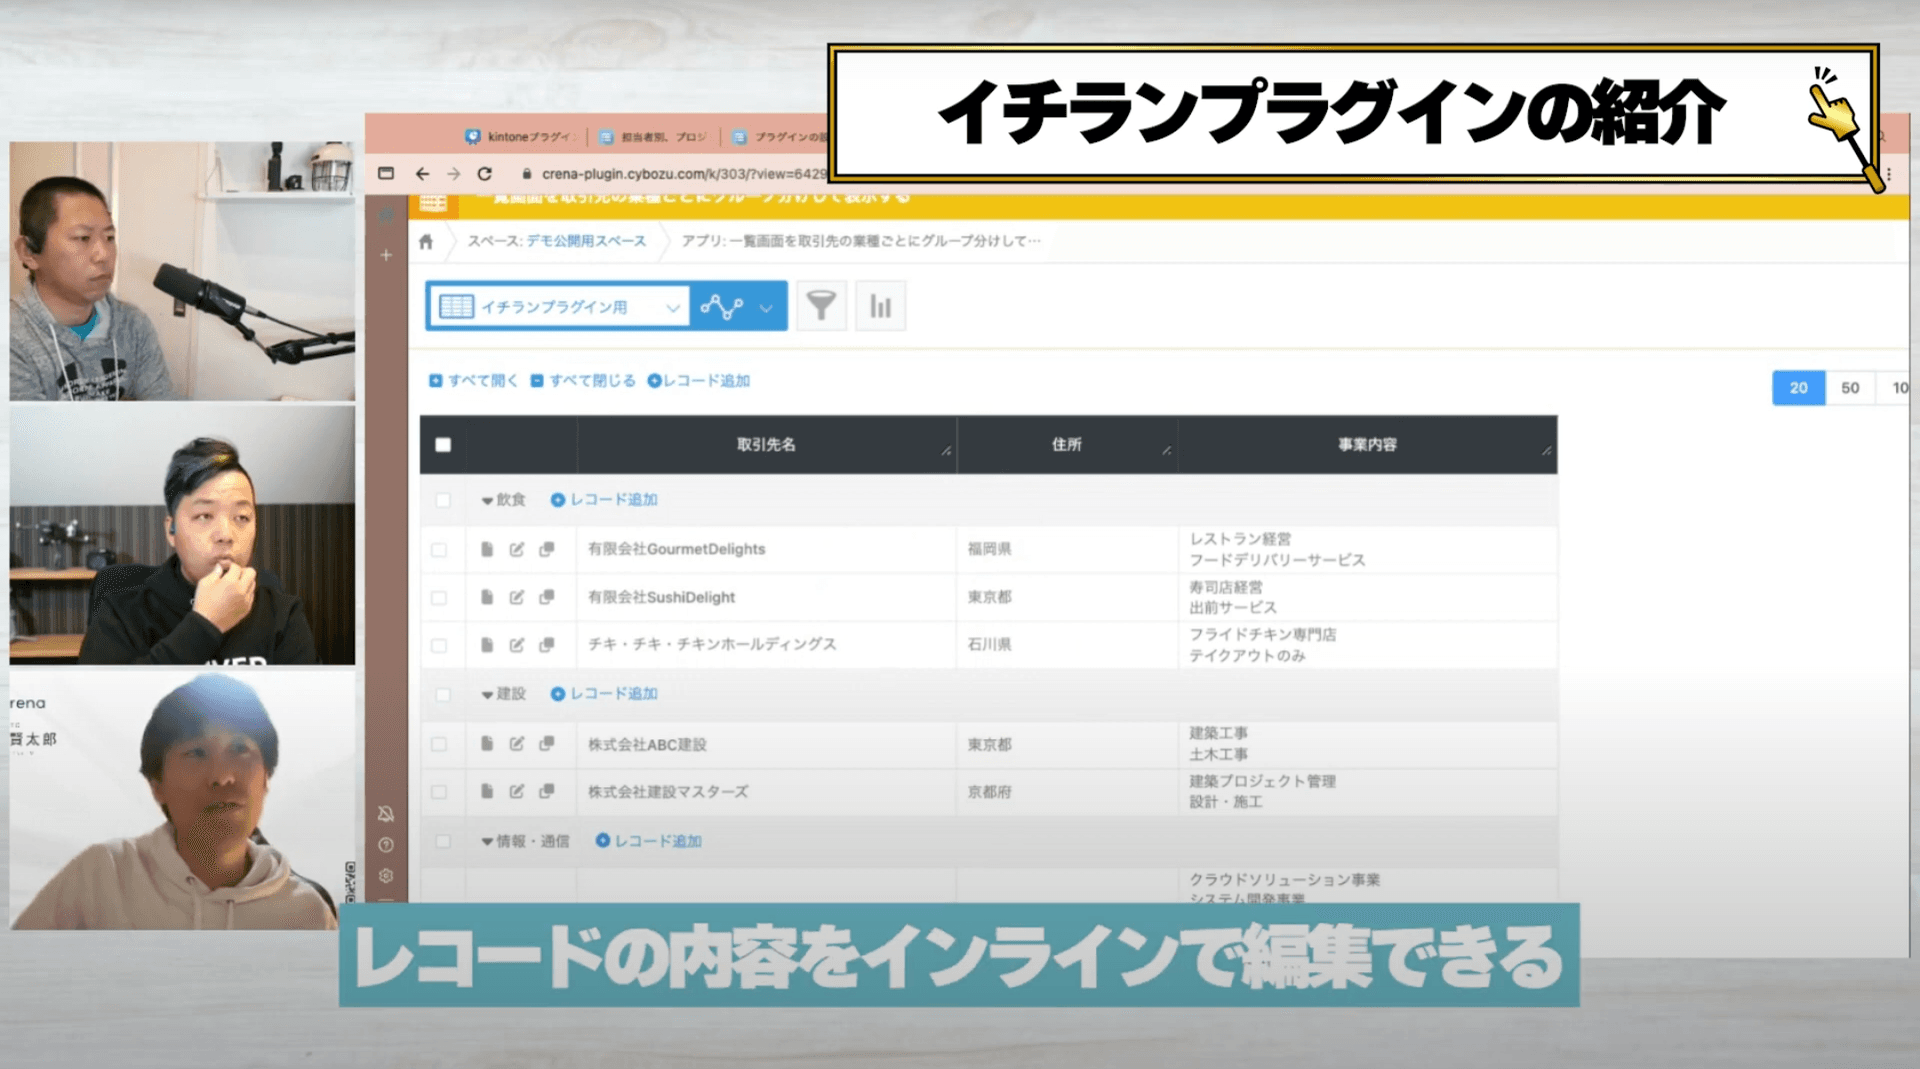1920x1069 pixels.
Task: Click the browser forward arrow
Action: 454,174
